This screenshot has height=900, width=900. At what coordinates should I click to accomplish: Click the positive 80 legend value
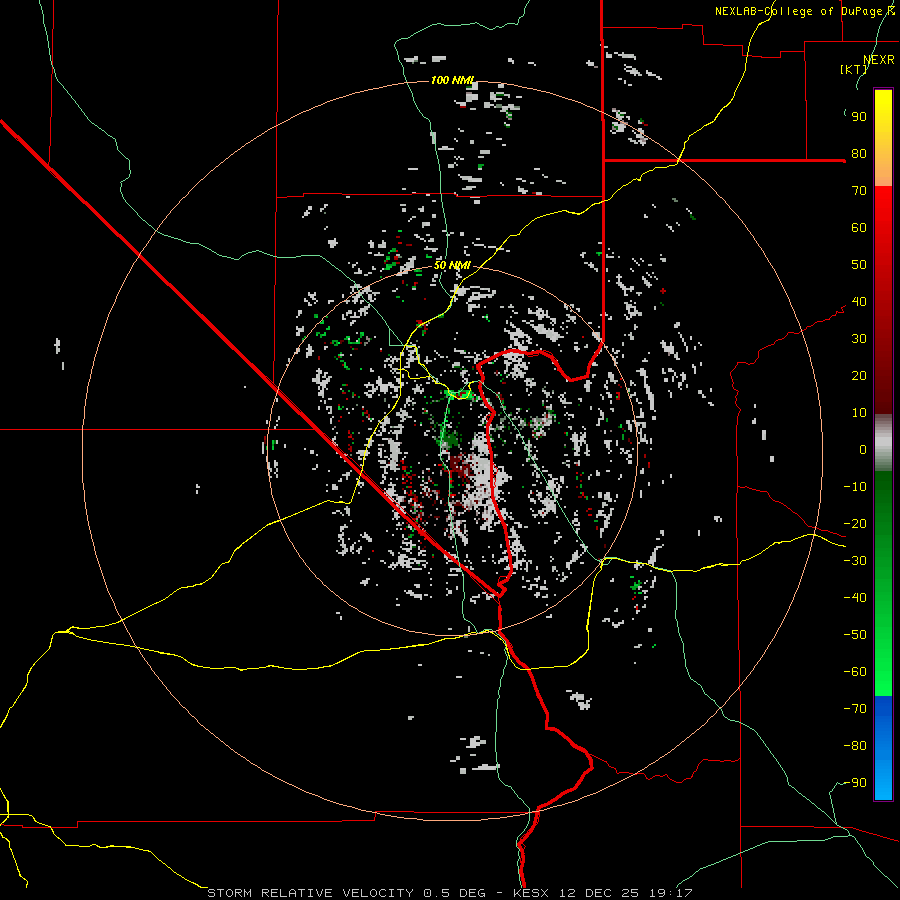coord(859,153)
